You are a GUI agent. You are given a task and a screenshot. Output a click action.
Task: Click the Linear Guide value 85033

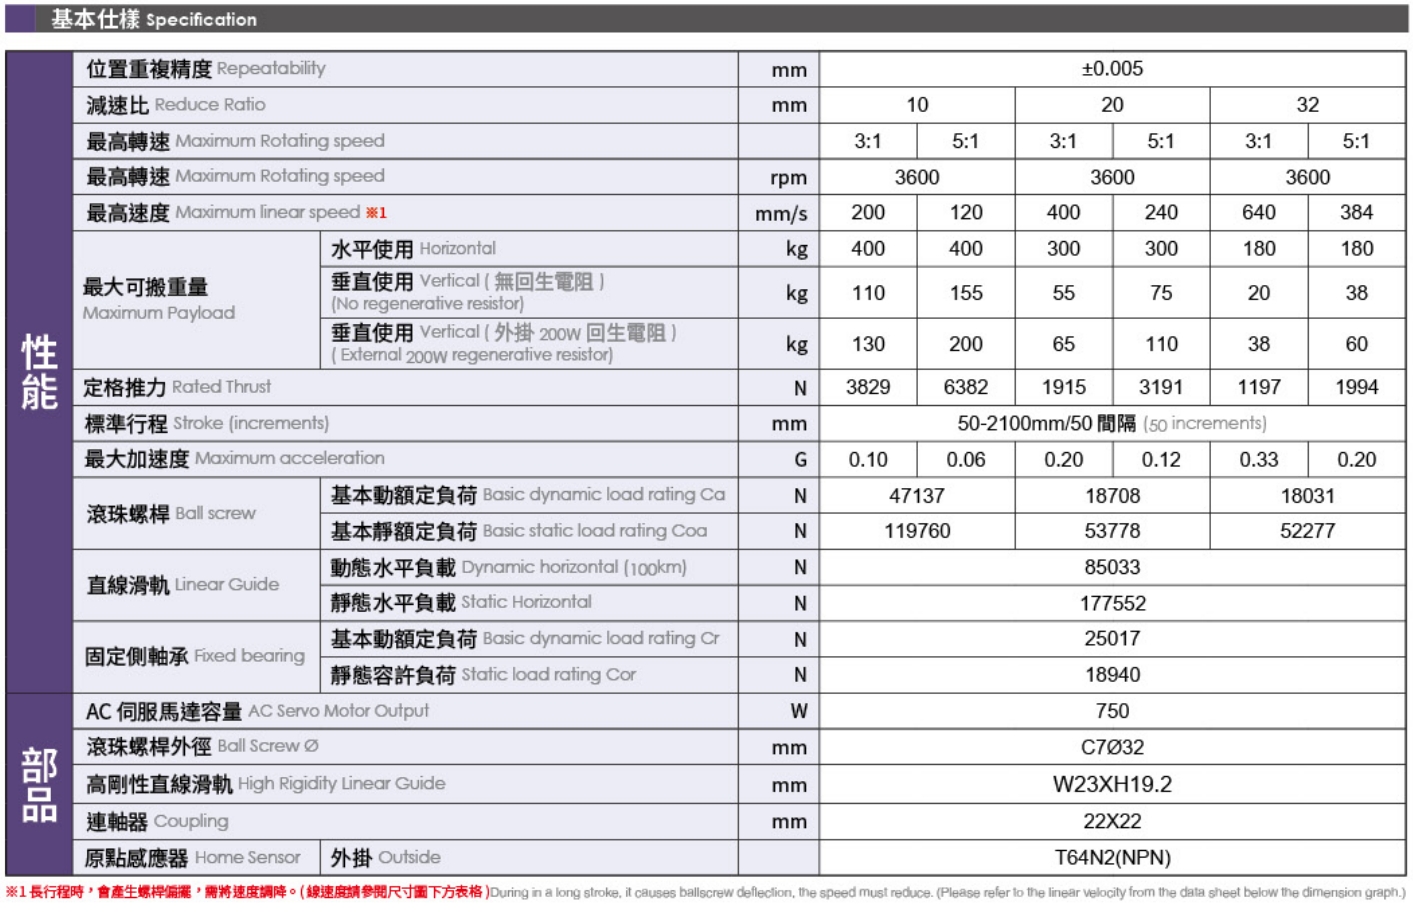pos(1113,566)
